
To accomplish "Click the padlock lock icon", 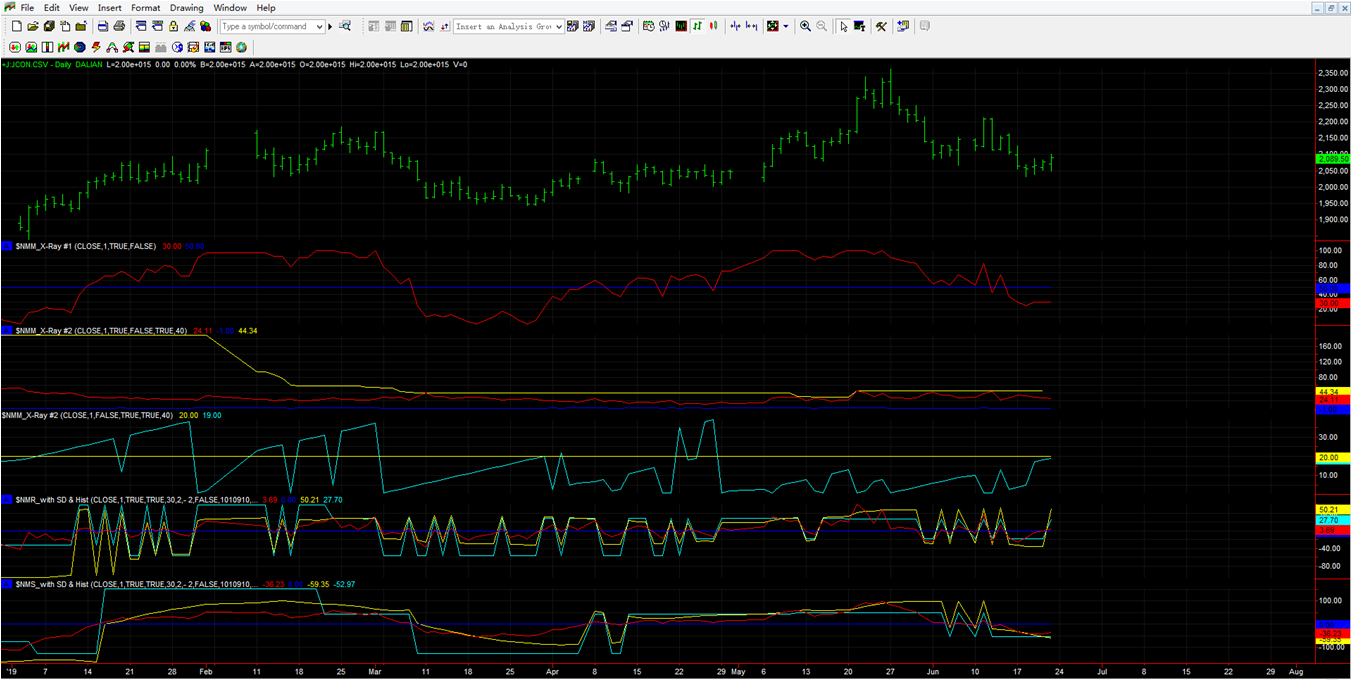I will (x=173, y=26).
